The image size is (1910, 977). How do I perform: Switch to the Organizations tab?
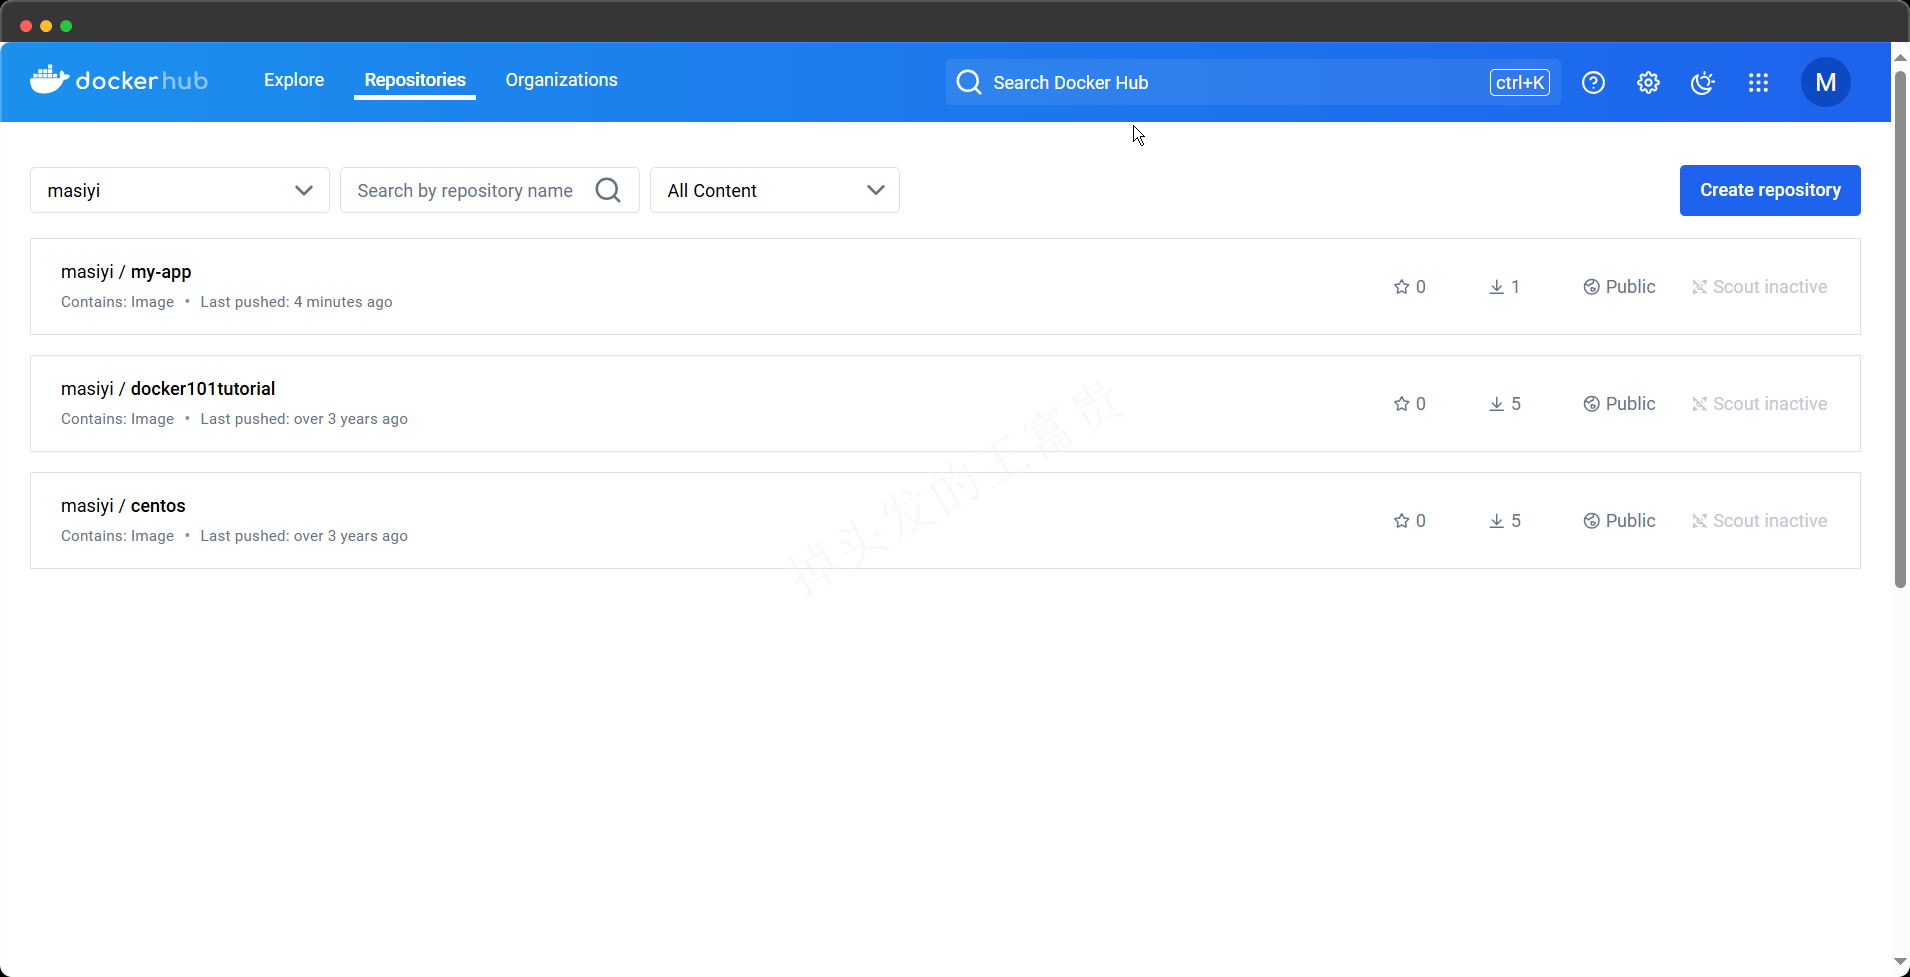click(561, 80)
